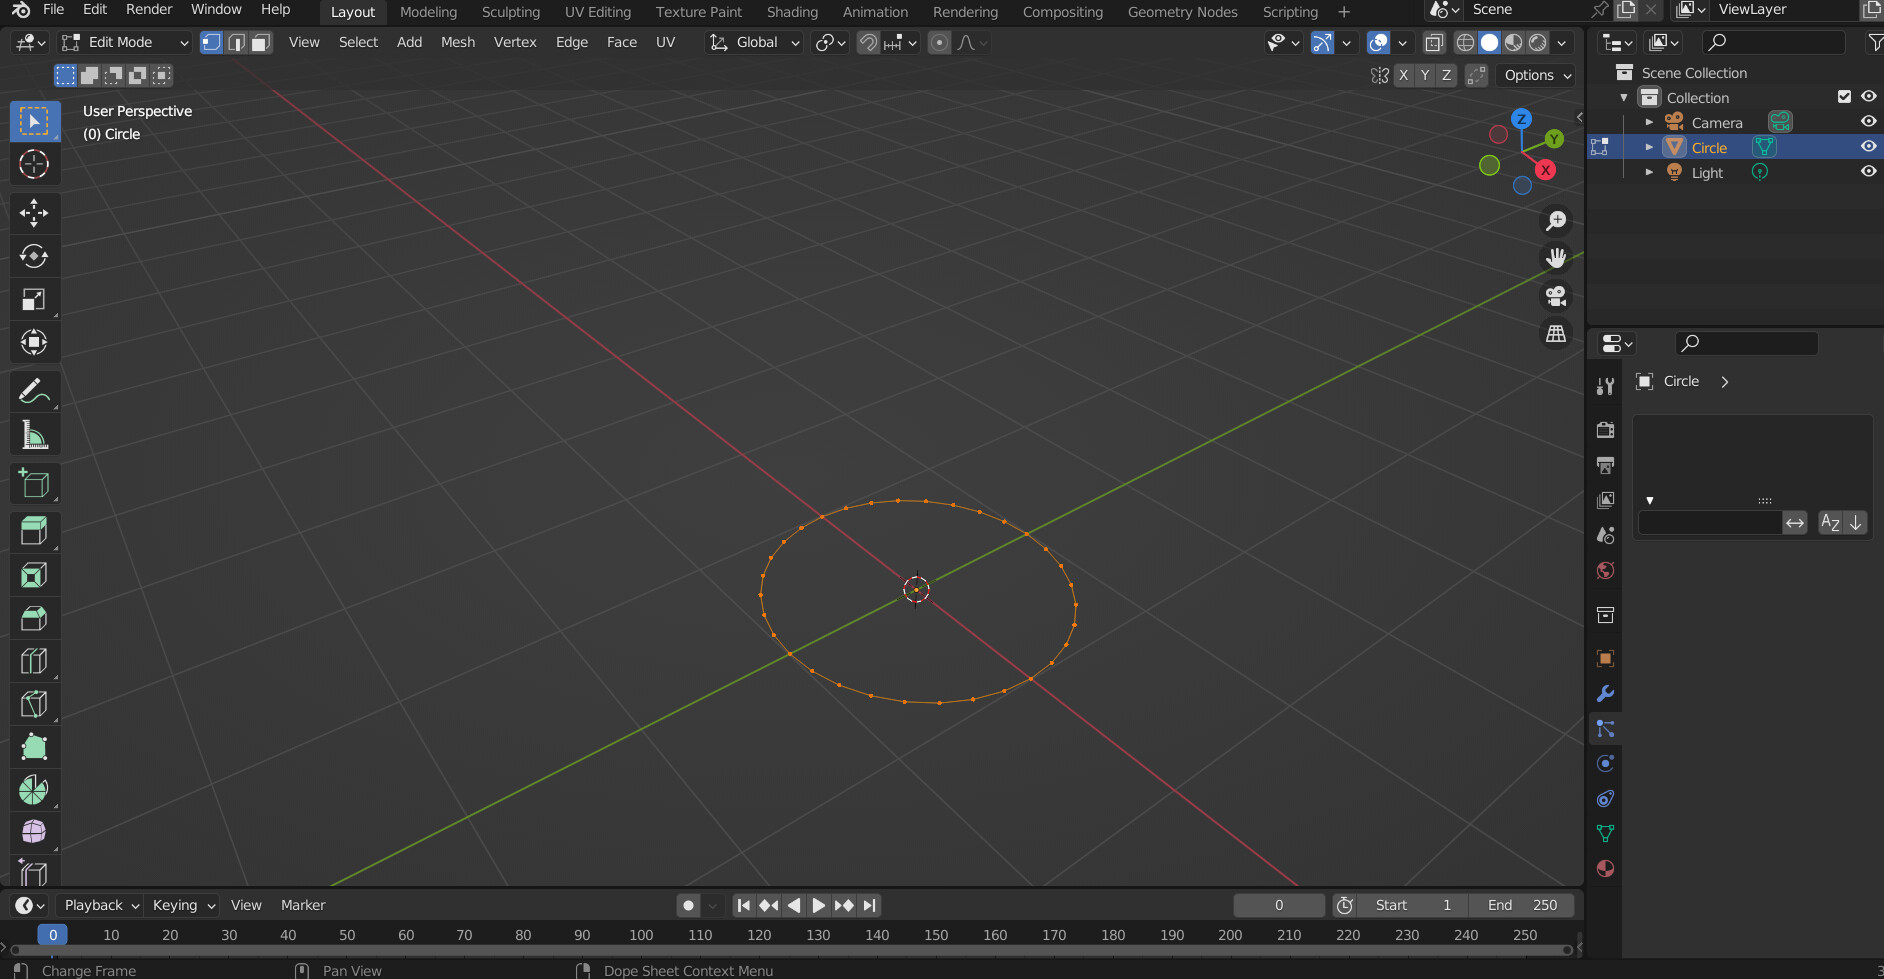Click the zoom magnifier viewport icon
The width and height of the screenshot is (1884, 979).
click(1556, 221)
